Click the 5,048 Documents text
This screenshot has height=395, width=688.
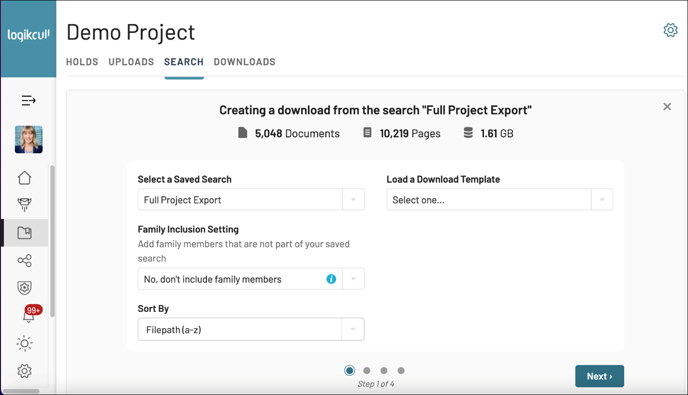coord(297,133)
